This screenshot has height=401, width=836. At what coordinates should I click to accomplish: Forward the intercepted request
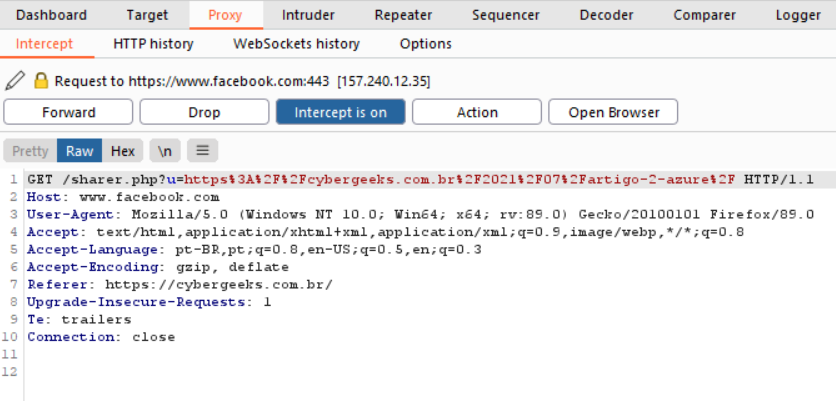[68, 112]
